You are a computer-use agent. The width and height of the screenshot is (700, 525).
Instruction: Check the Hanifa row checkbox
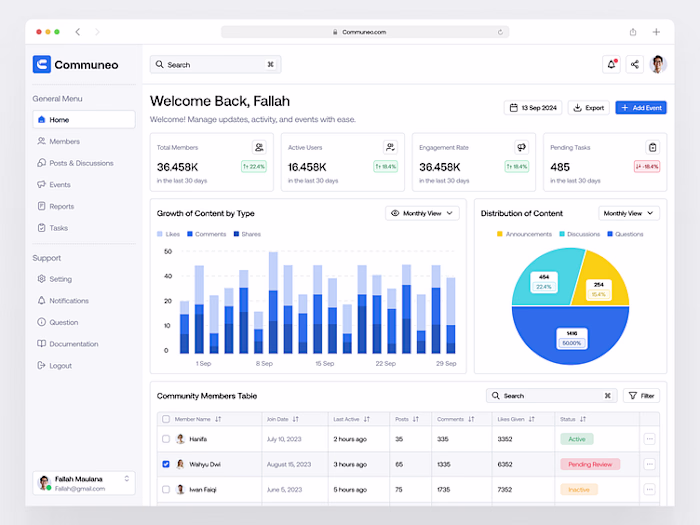coord(166,439)
